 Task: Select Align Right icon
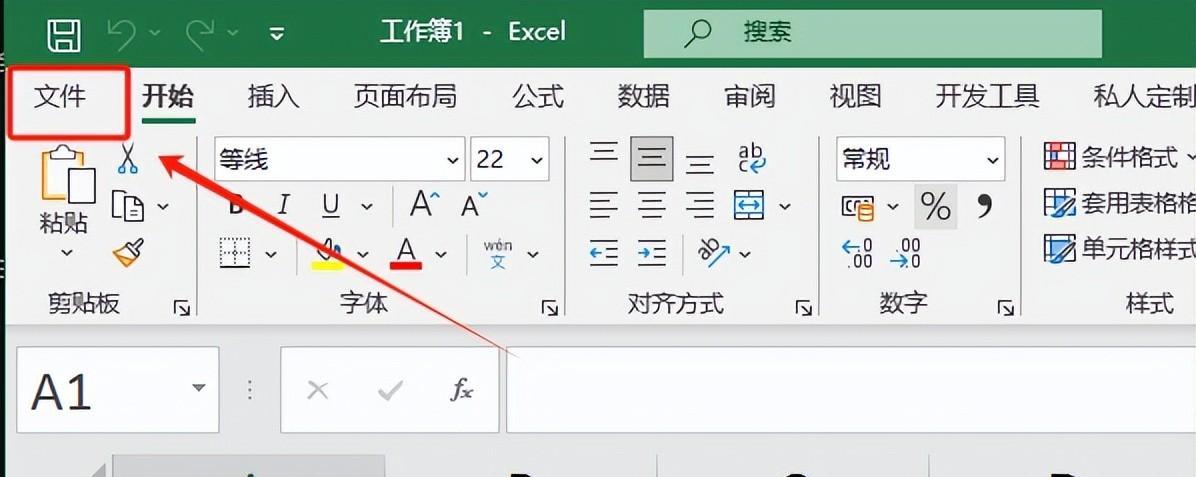coord(699,205)
